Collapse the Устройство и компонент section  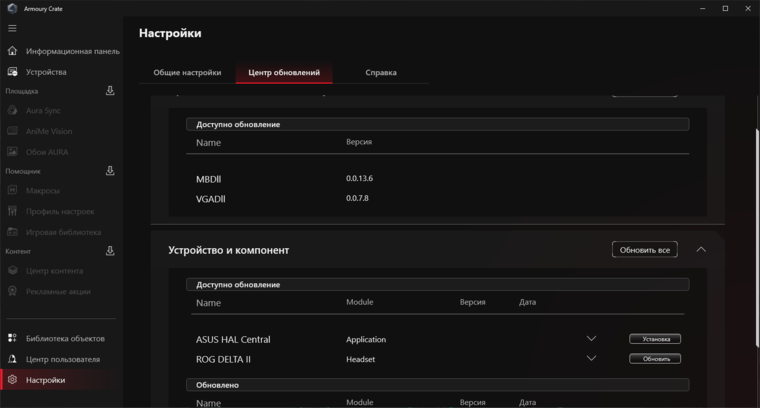pyautogui.click(x=701, y=249)
